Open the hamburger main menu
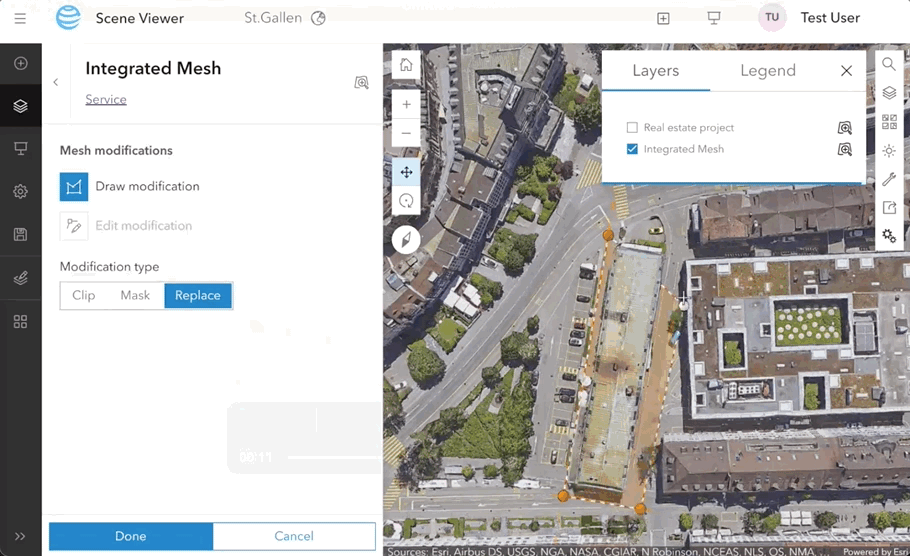 20,18
